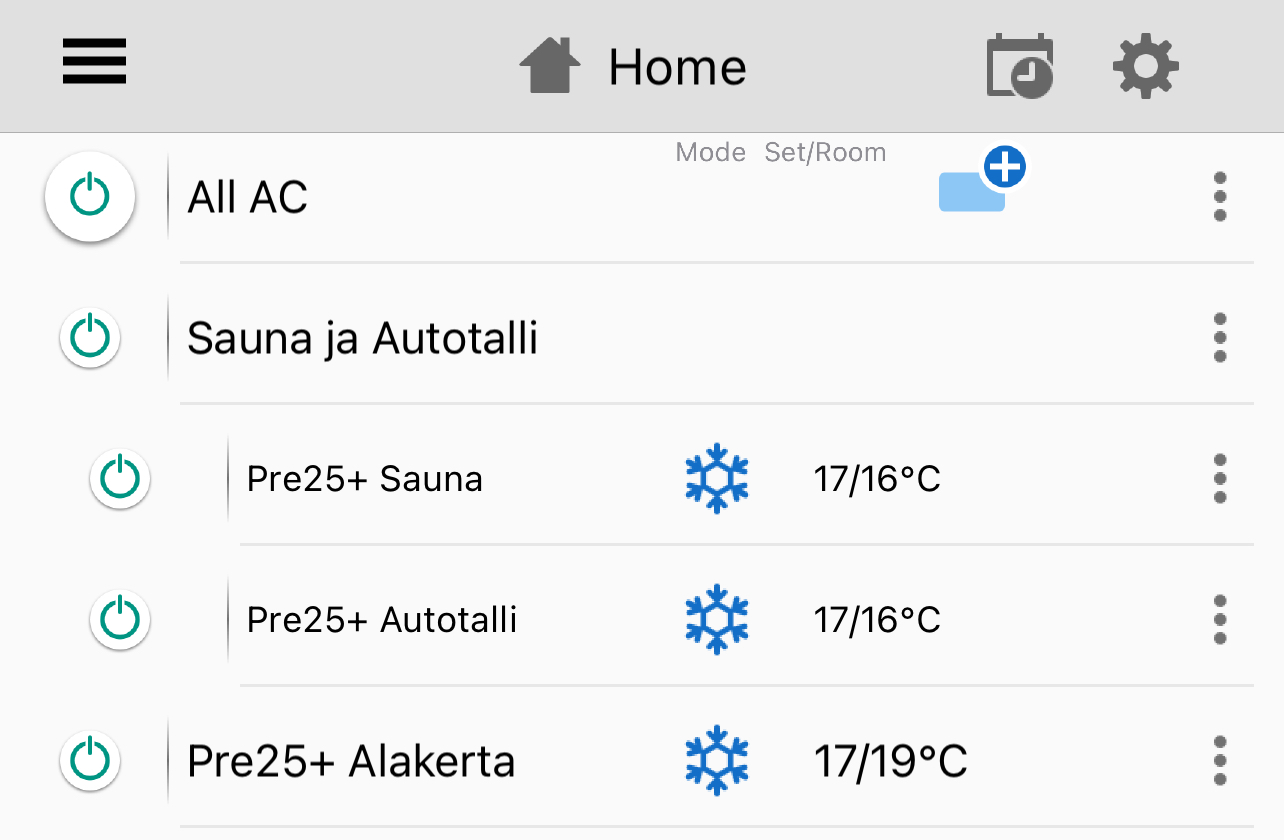Open the three-dot menu for Sauna ja Autotalli
This screenshot has width=1284, height=840.
point(1219,338)
